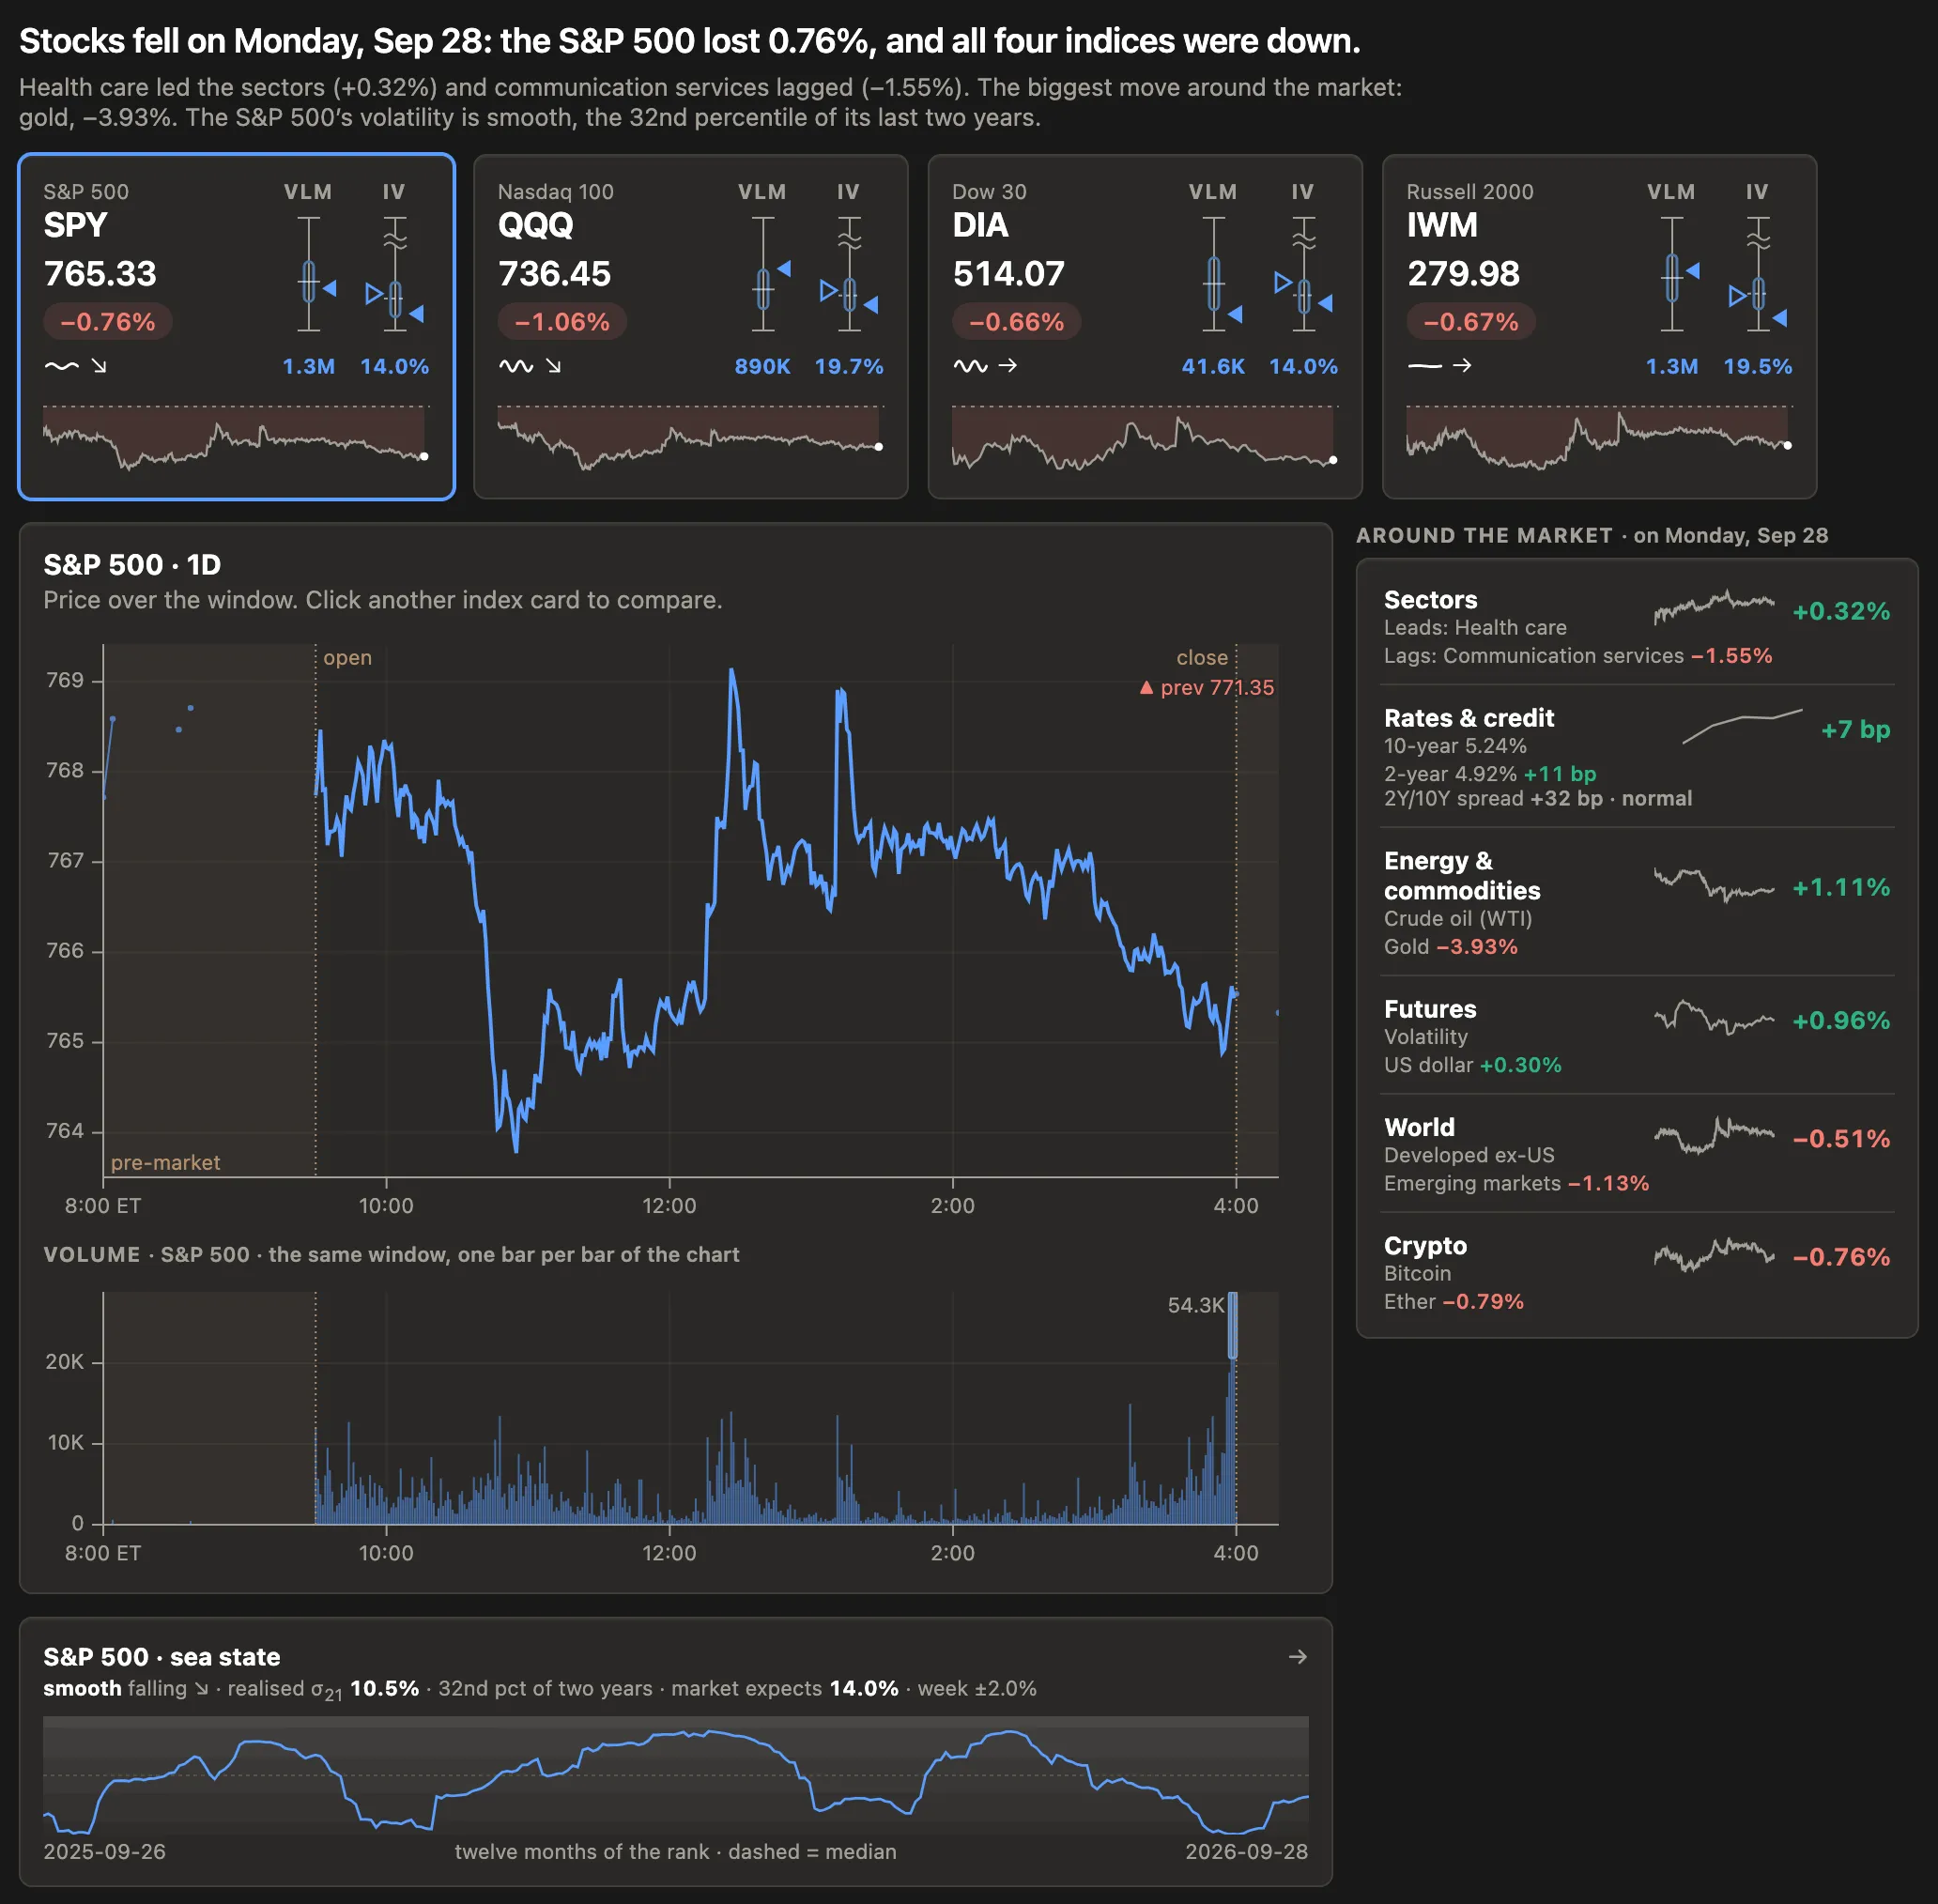
Task: Click the open marker on price chart
Action: pos(347,658)
